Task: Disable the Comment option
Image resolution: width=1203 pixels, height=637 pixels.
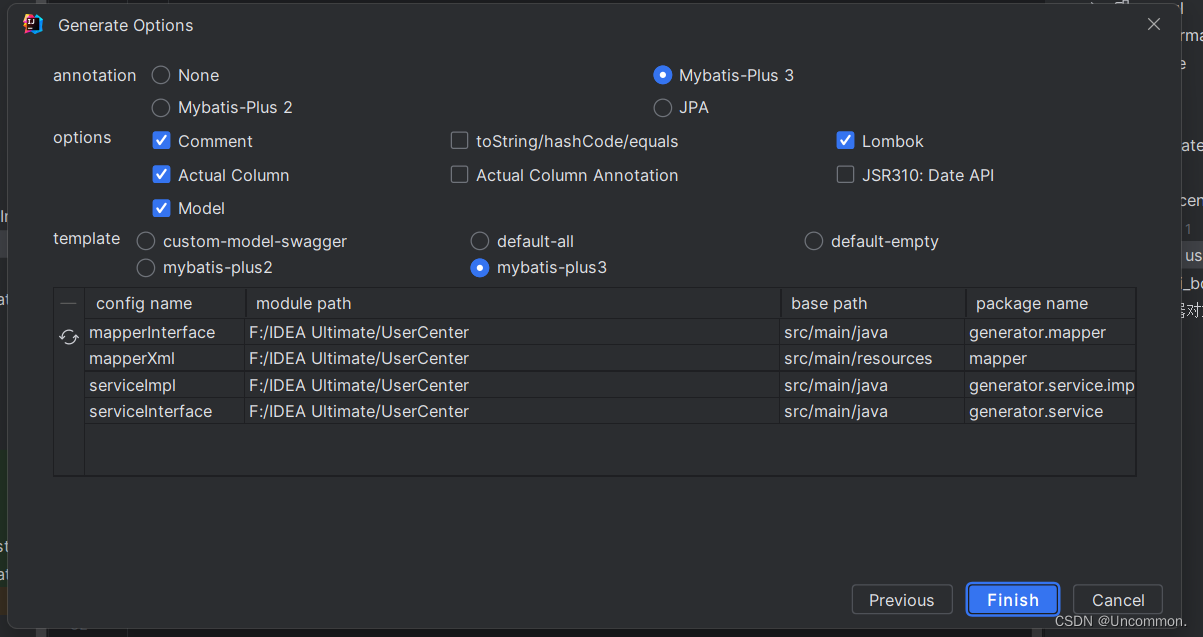Action: [x=161, y=141]
